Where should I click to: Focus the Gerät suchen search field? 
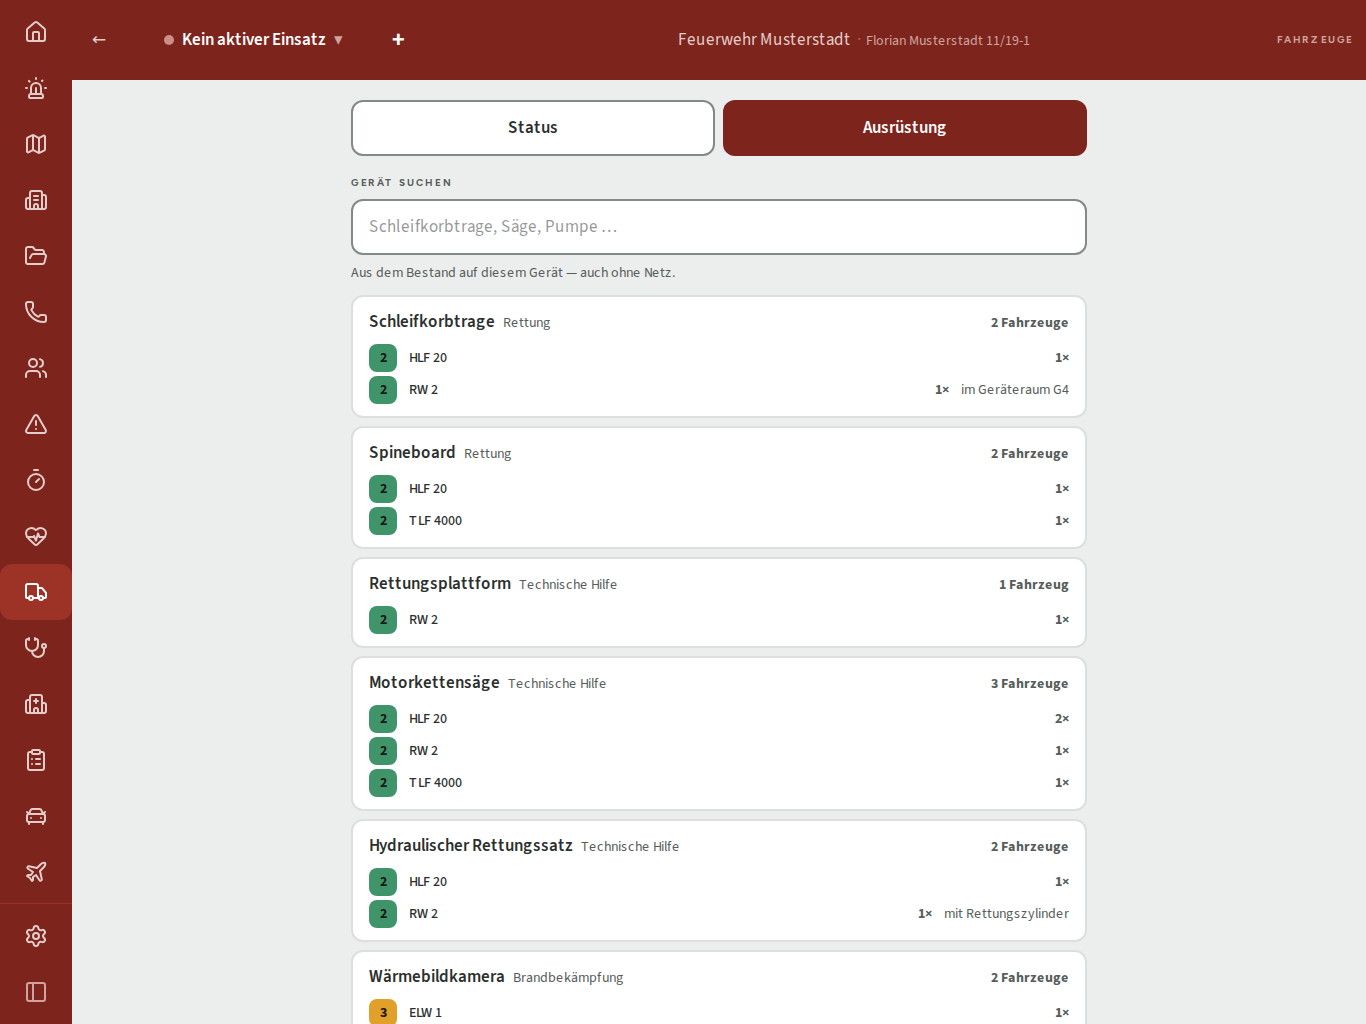719,227
